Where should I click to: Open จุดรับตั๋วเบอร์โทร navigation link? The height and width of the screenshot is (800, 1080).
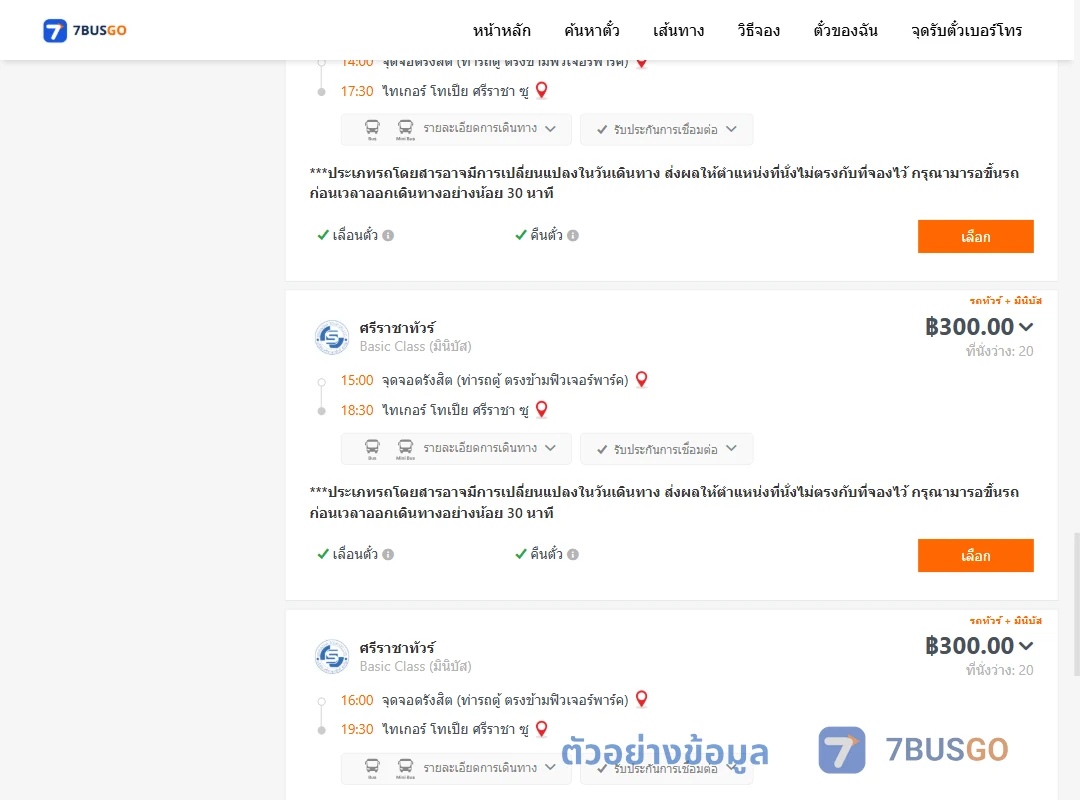click(966, 30)
